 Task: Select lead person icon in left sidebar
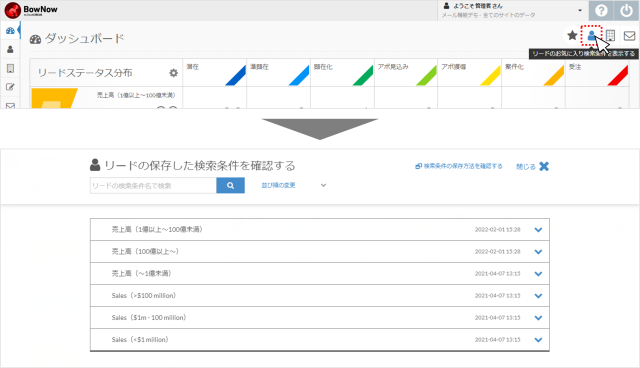(x=10, y=49)
